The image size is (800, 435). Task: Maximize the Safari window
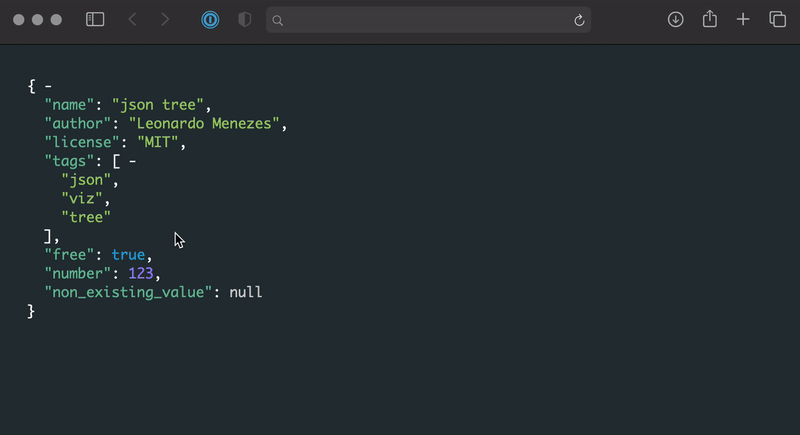point(56,20)
